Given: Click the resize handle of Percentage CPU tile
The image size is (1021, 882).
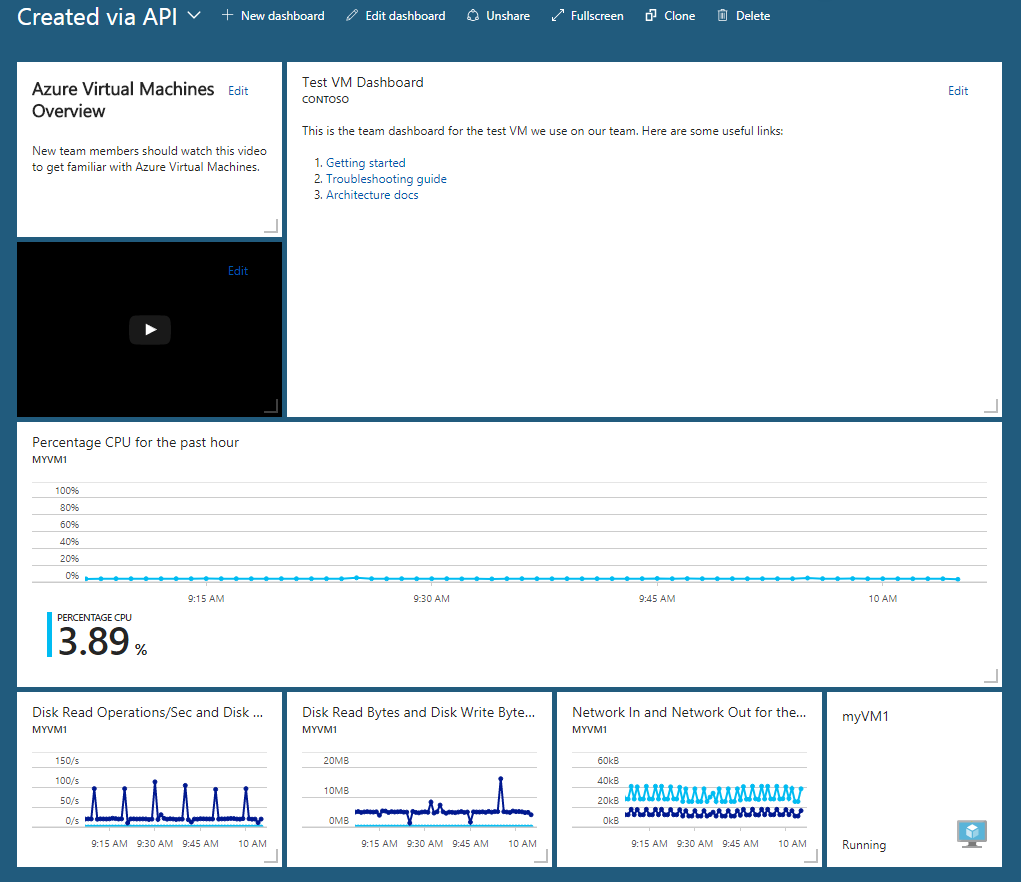Looking at the screenshot, I should tap(991, 676).
